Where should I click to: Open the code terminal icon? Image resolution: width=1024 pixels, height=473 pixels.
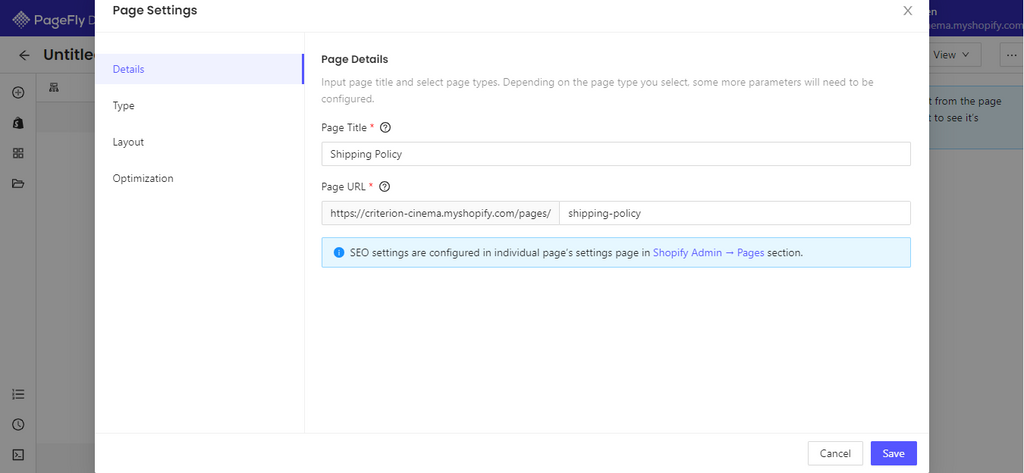pos(18,454)
